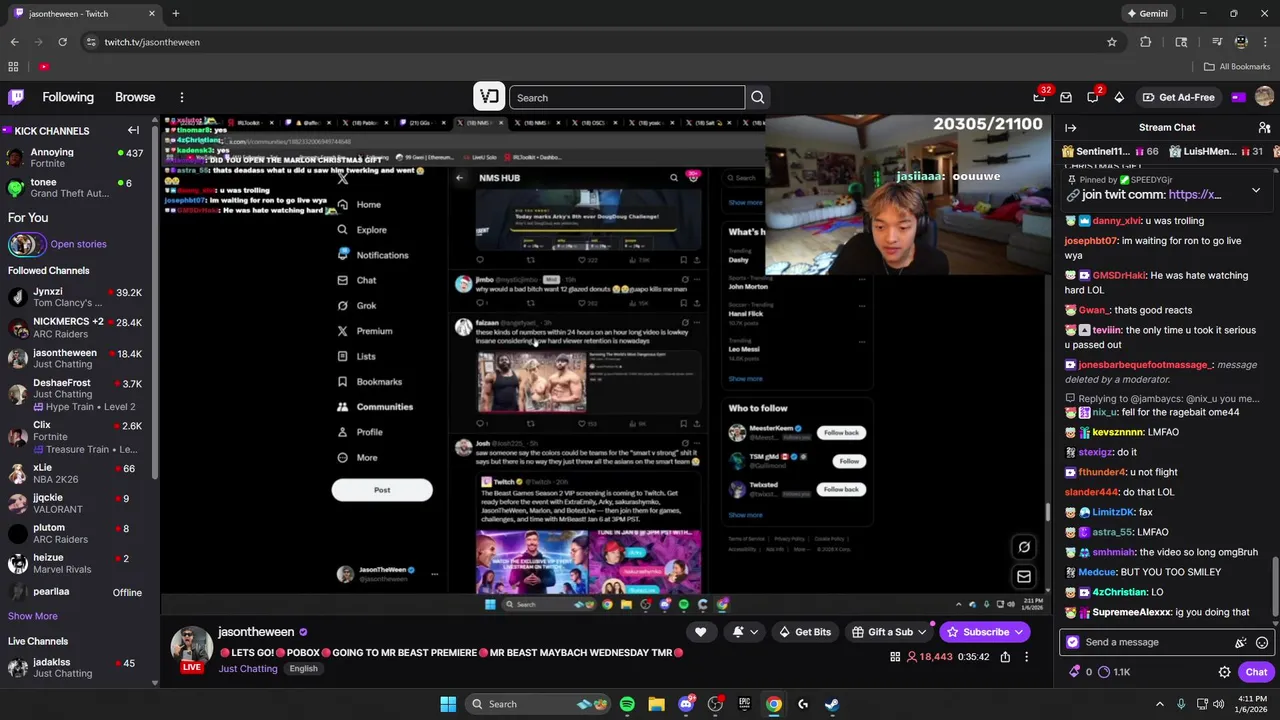Image resolution: width=1280 pixels, height=720 pixels.
Task: Open Jynxzi channel in sidebar
Action: click(x=75, y=297)
